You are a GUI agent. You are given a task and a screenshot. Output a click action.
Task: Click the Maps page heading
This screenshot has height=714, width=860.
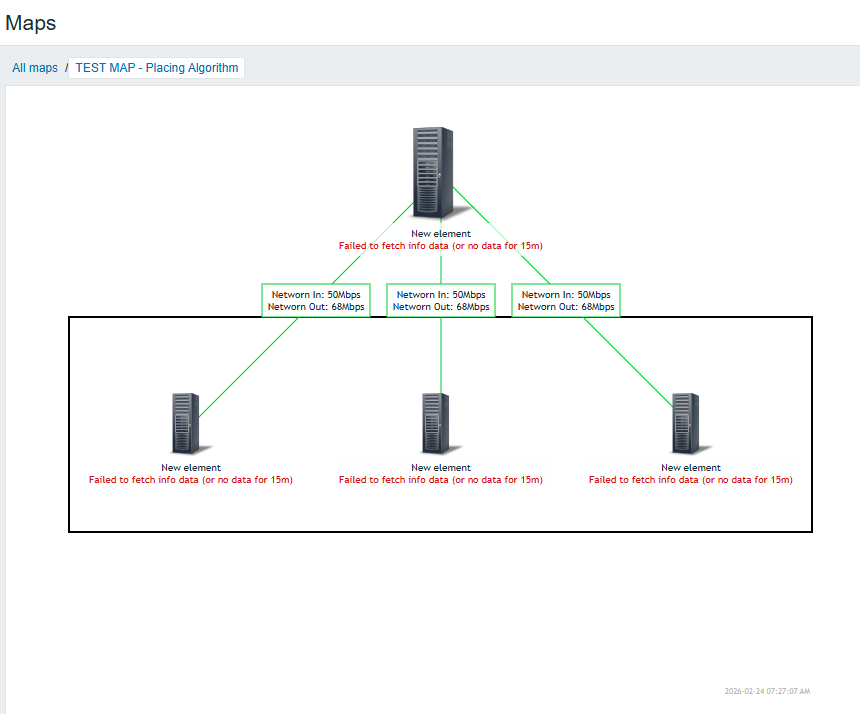tap(31, 22)
